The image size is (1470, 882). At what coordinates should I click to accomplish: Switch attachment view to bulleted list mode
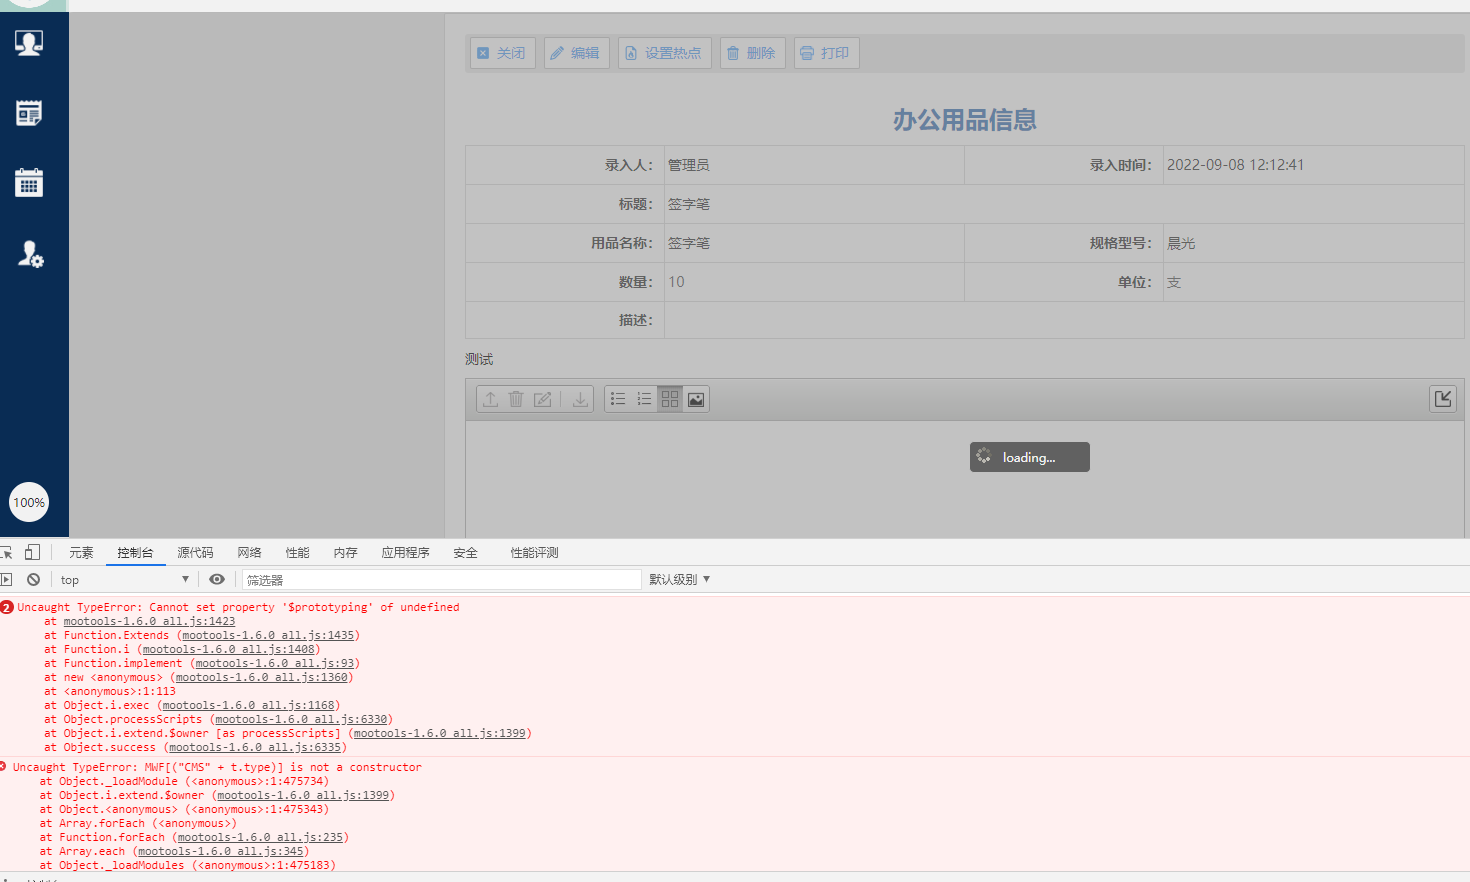[618, 398]
